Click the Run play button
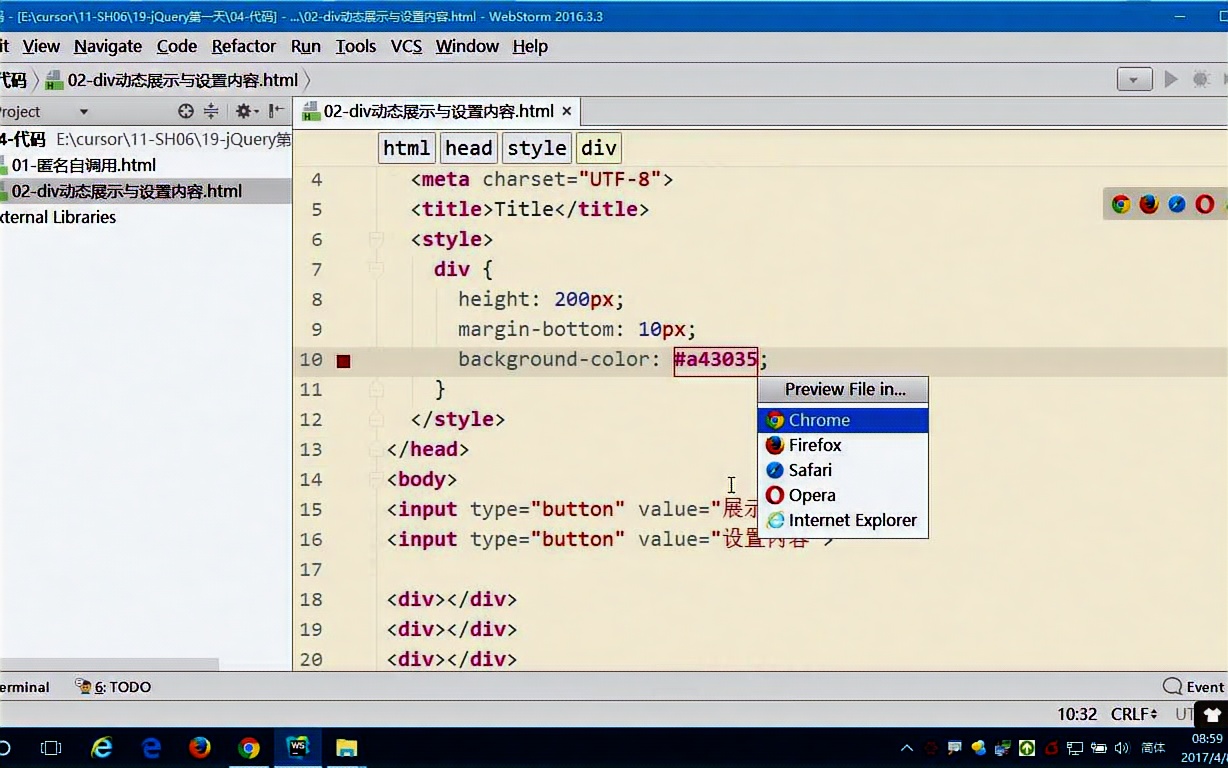This screenshot has height=768, width=1228. [1171, 80]
